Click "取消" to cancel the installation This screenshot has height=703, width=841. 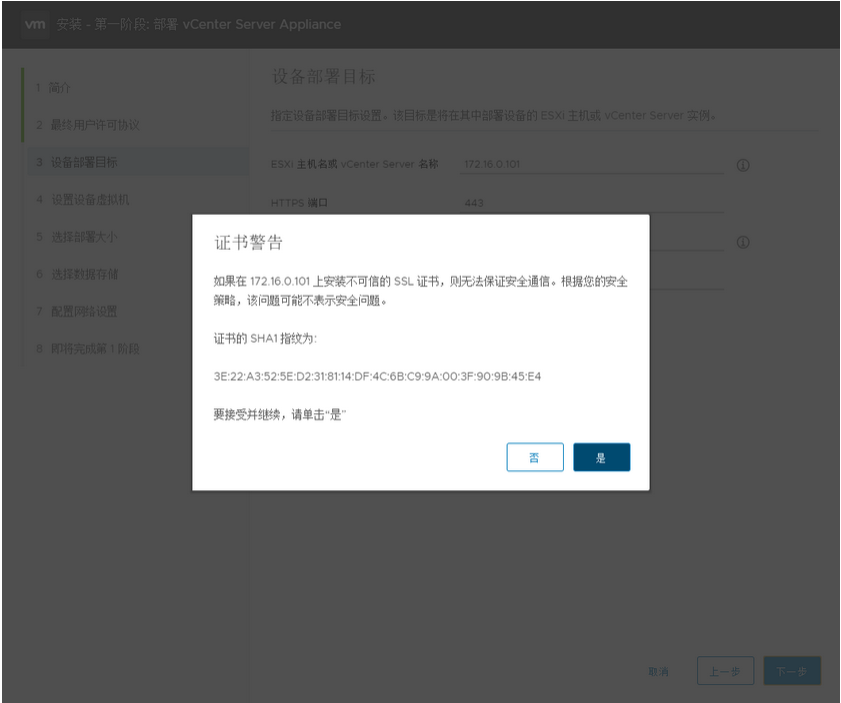pyautogui.click(x=660, y=671)
